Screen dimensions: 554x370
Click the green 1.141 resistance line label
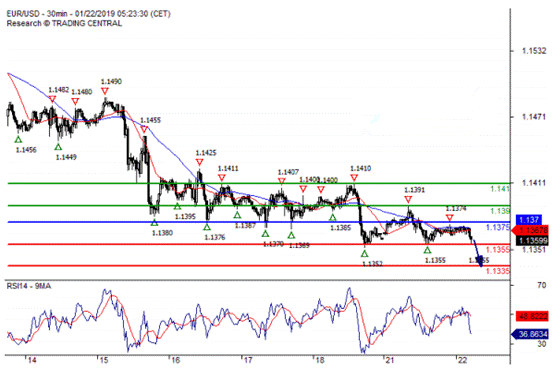coord(500,189)
